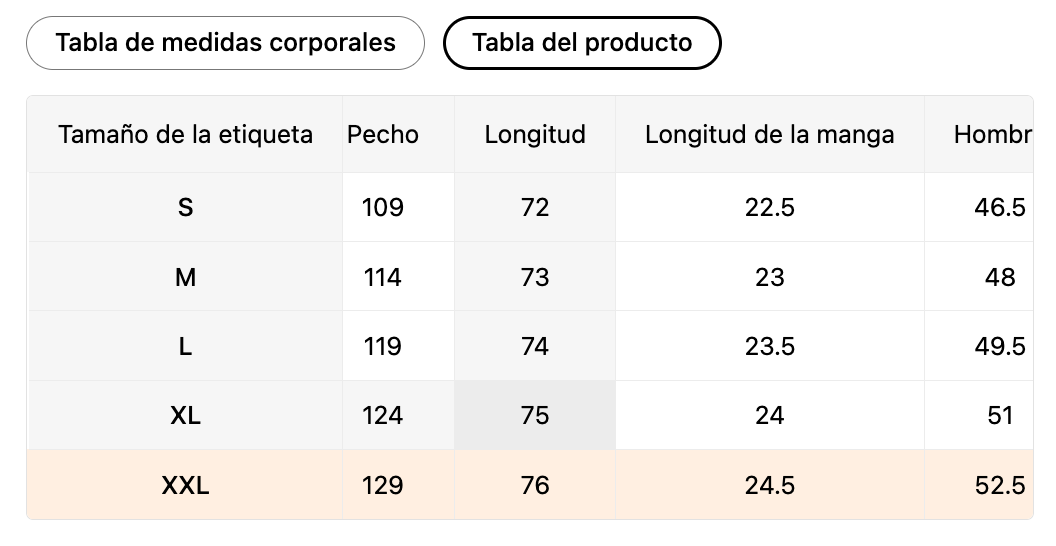The width and height of the screenshot is (1056, 546).
Task: Click the Longitud column header
Action: 535,134
